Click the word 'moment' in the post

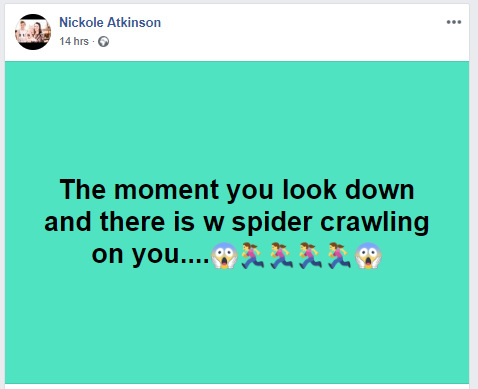pyautogui.click(x=166, y=190)
